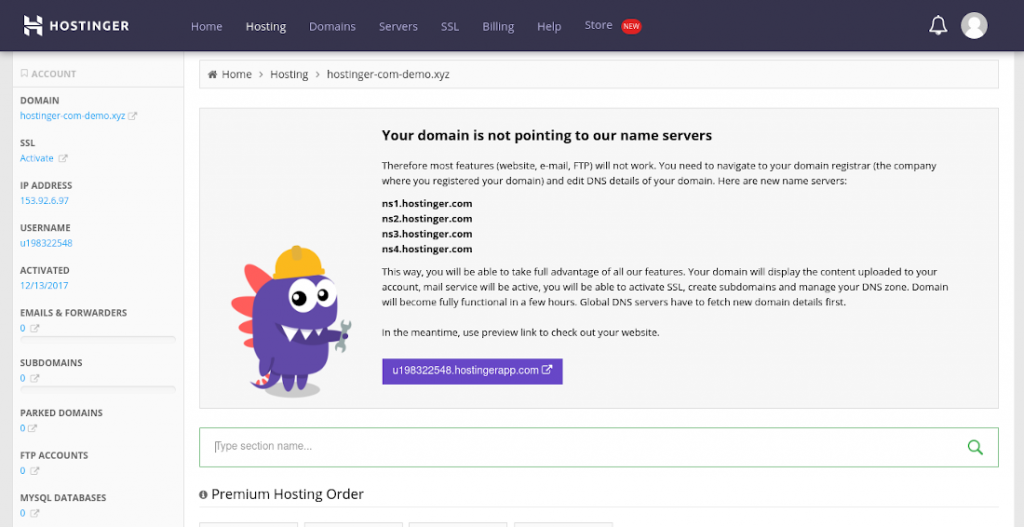The image size is (1024, 527).
Task: Open the user profile avatar
Action: pos(974,25)
